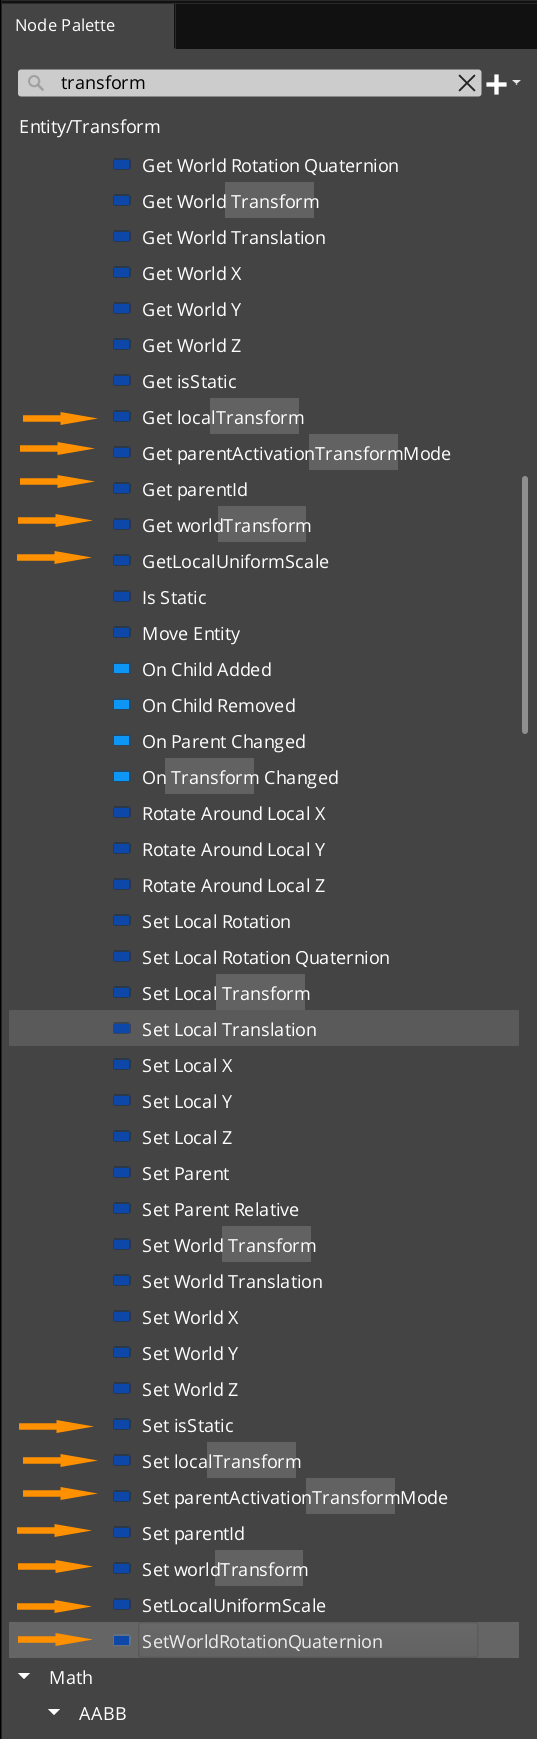The width and height of the screenshot is (537, 1739).
Task: Click the transform search input field
Action: coord(250,83)
